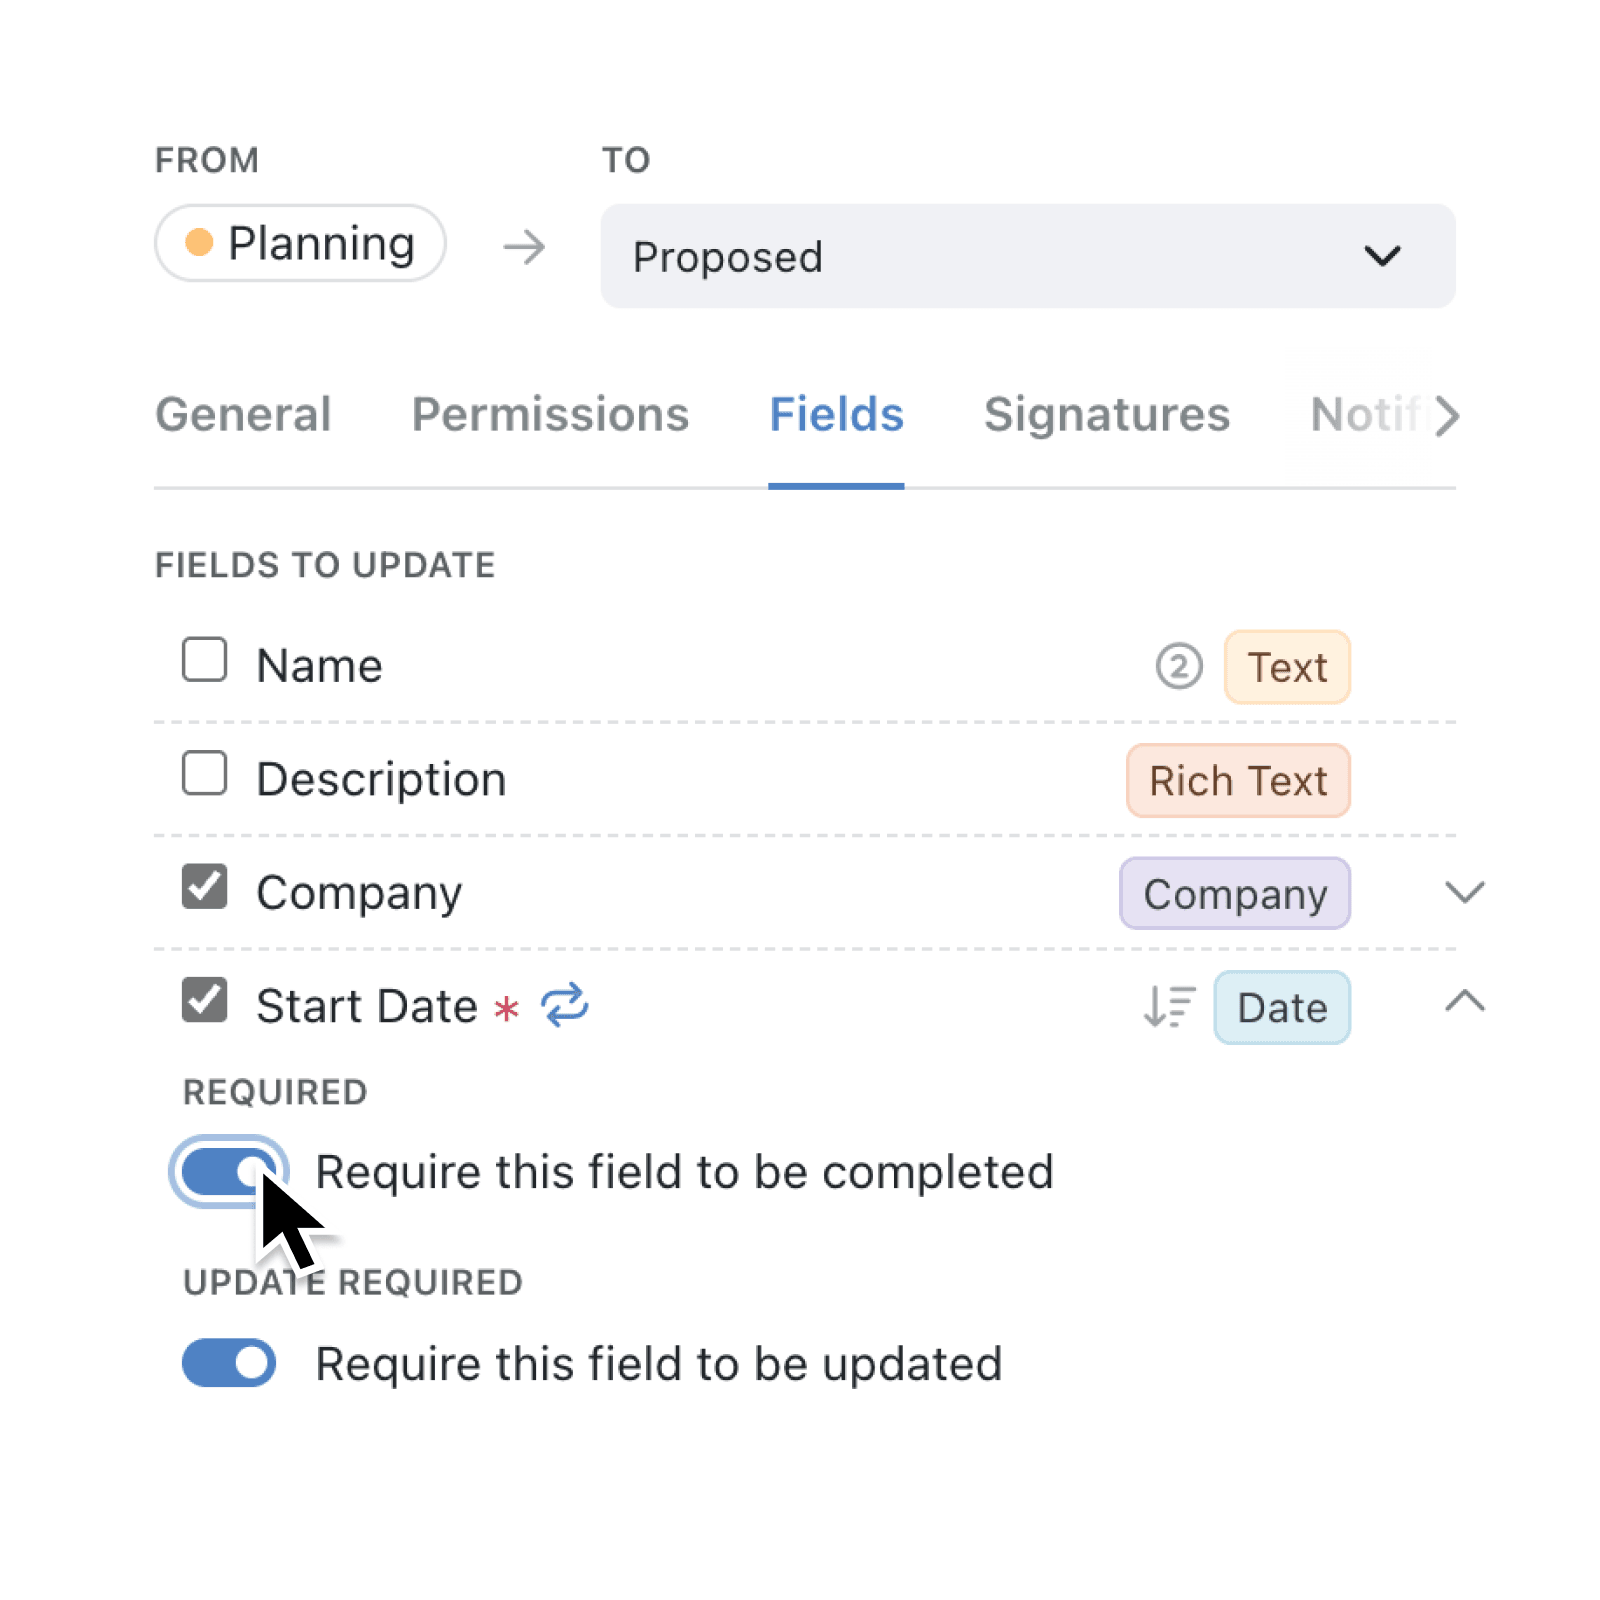Uncheck the Start Date checkbox
Screen dimensions: 1600x1600
click(205, 1001)
